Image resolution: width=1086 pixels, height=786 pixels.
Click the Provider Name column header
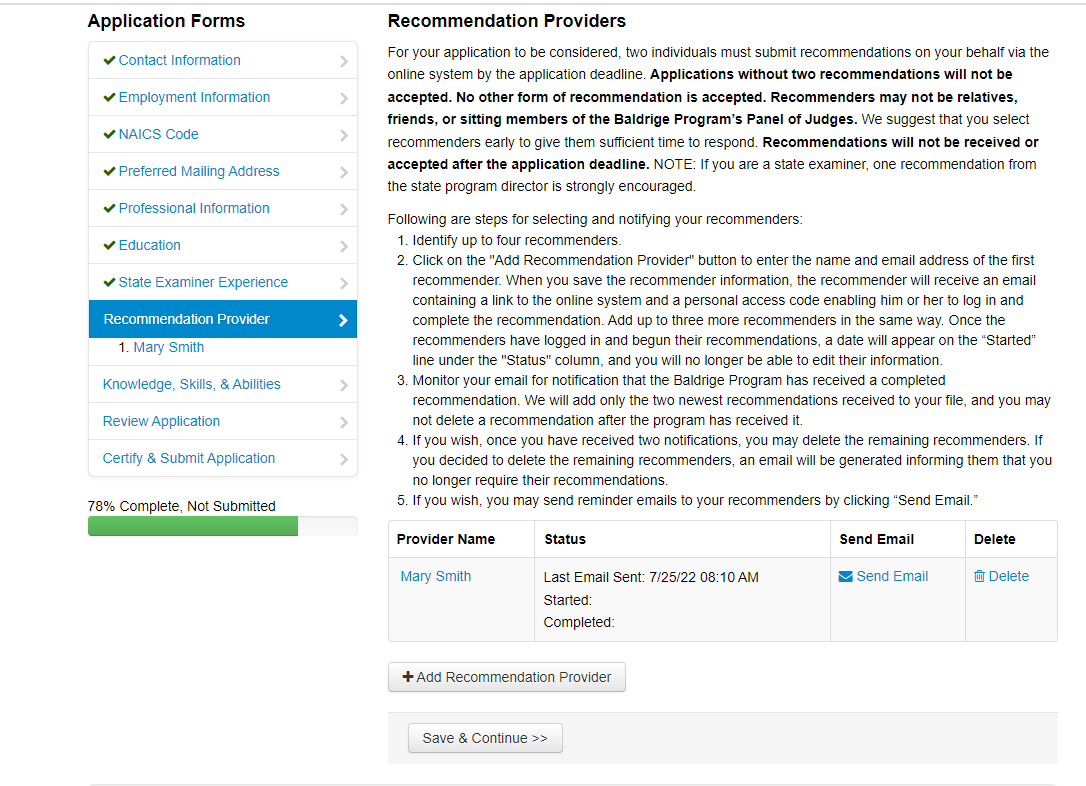tap(446, 539)
